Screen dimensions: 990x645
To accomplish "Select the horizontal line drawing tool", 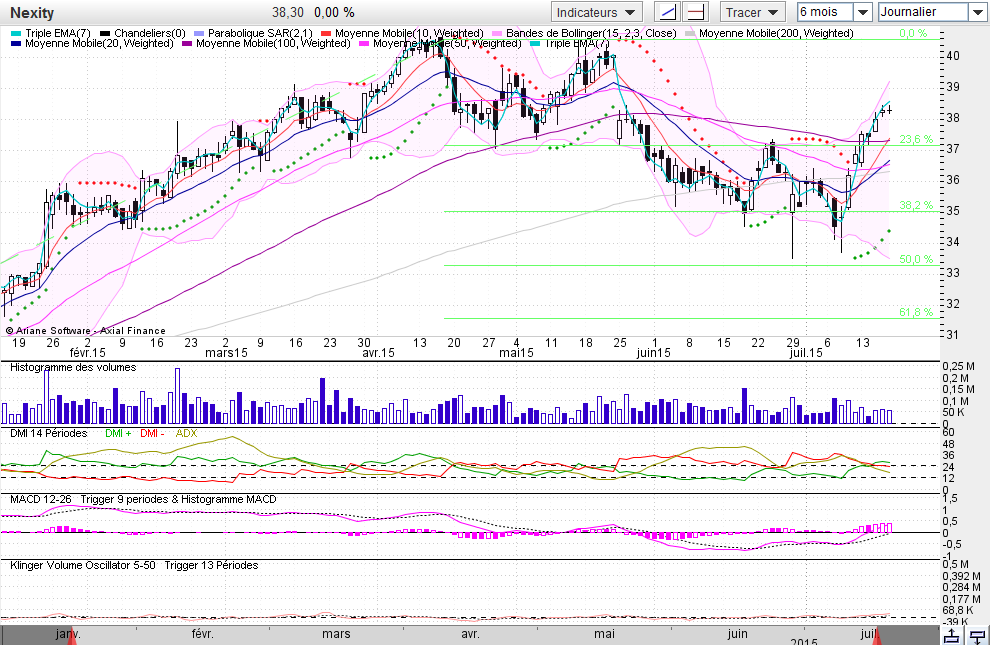I will [x=696, y=12].
